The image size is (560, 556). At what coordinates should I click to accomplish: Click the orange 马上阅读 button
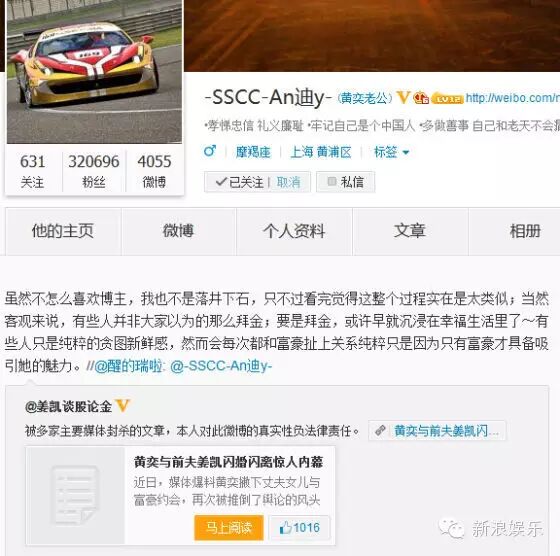(229, 527)
